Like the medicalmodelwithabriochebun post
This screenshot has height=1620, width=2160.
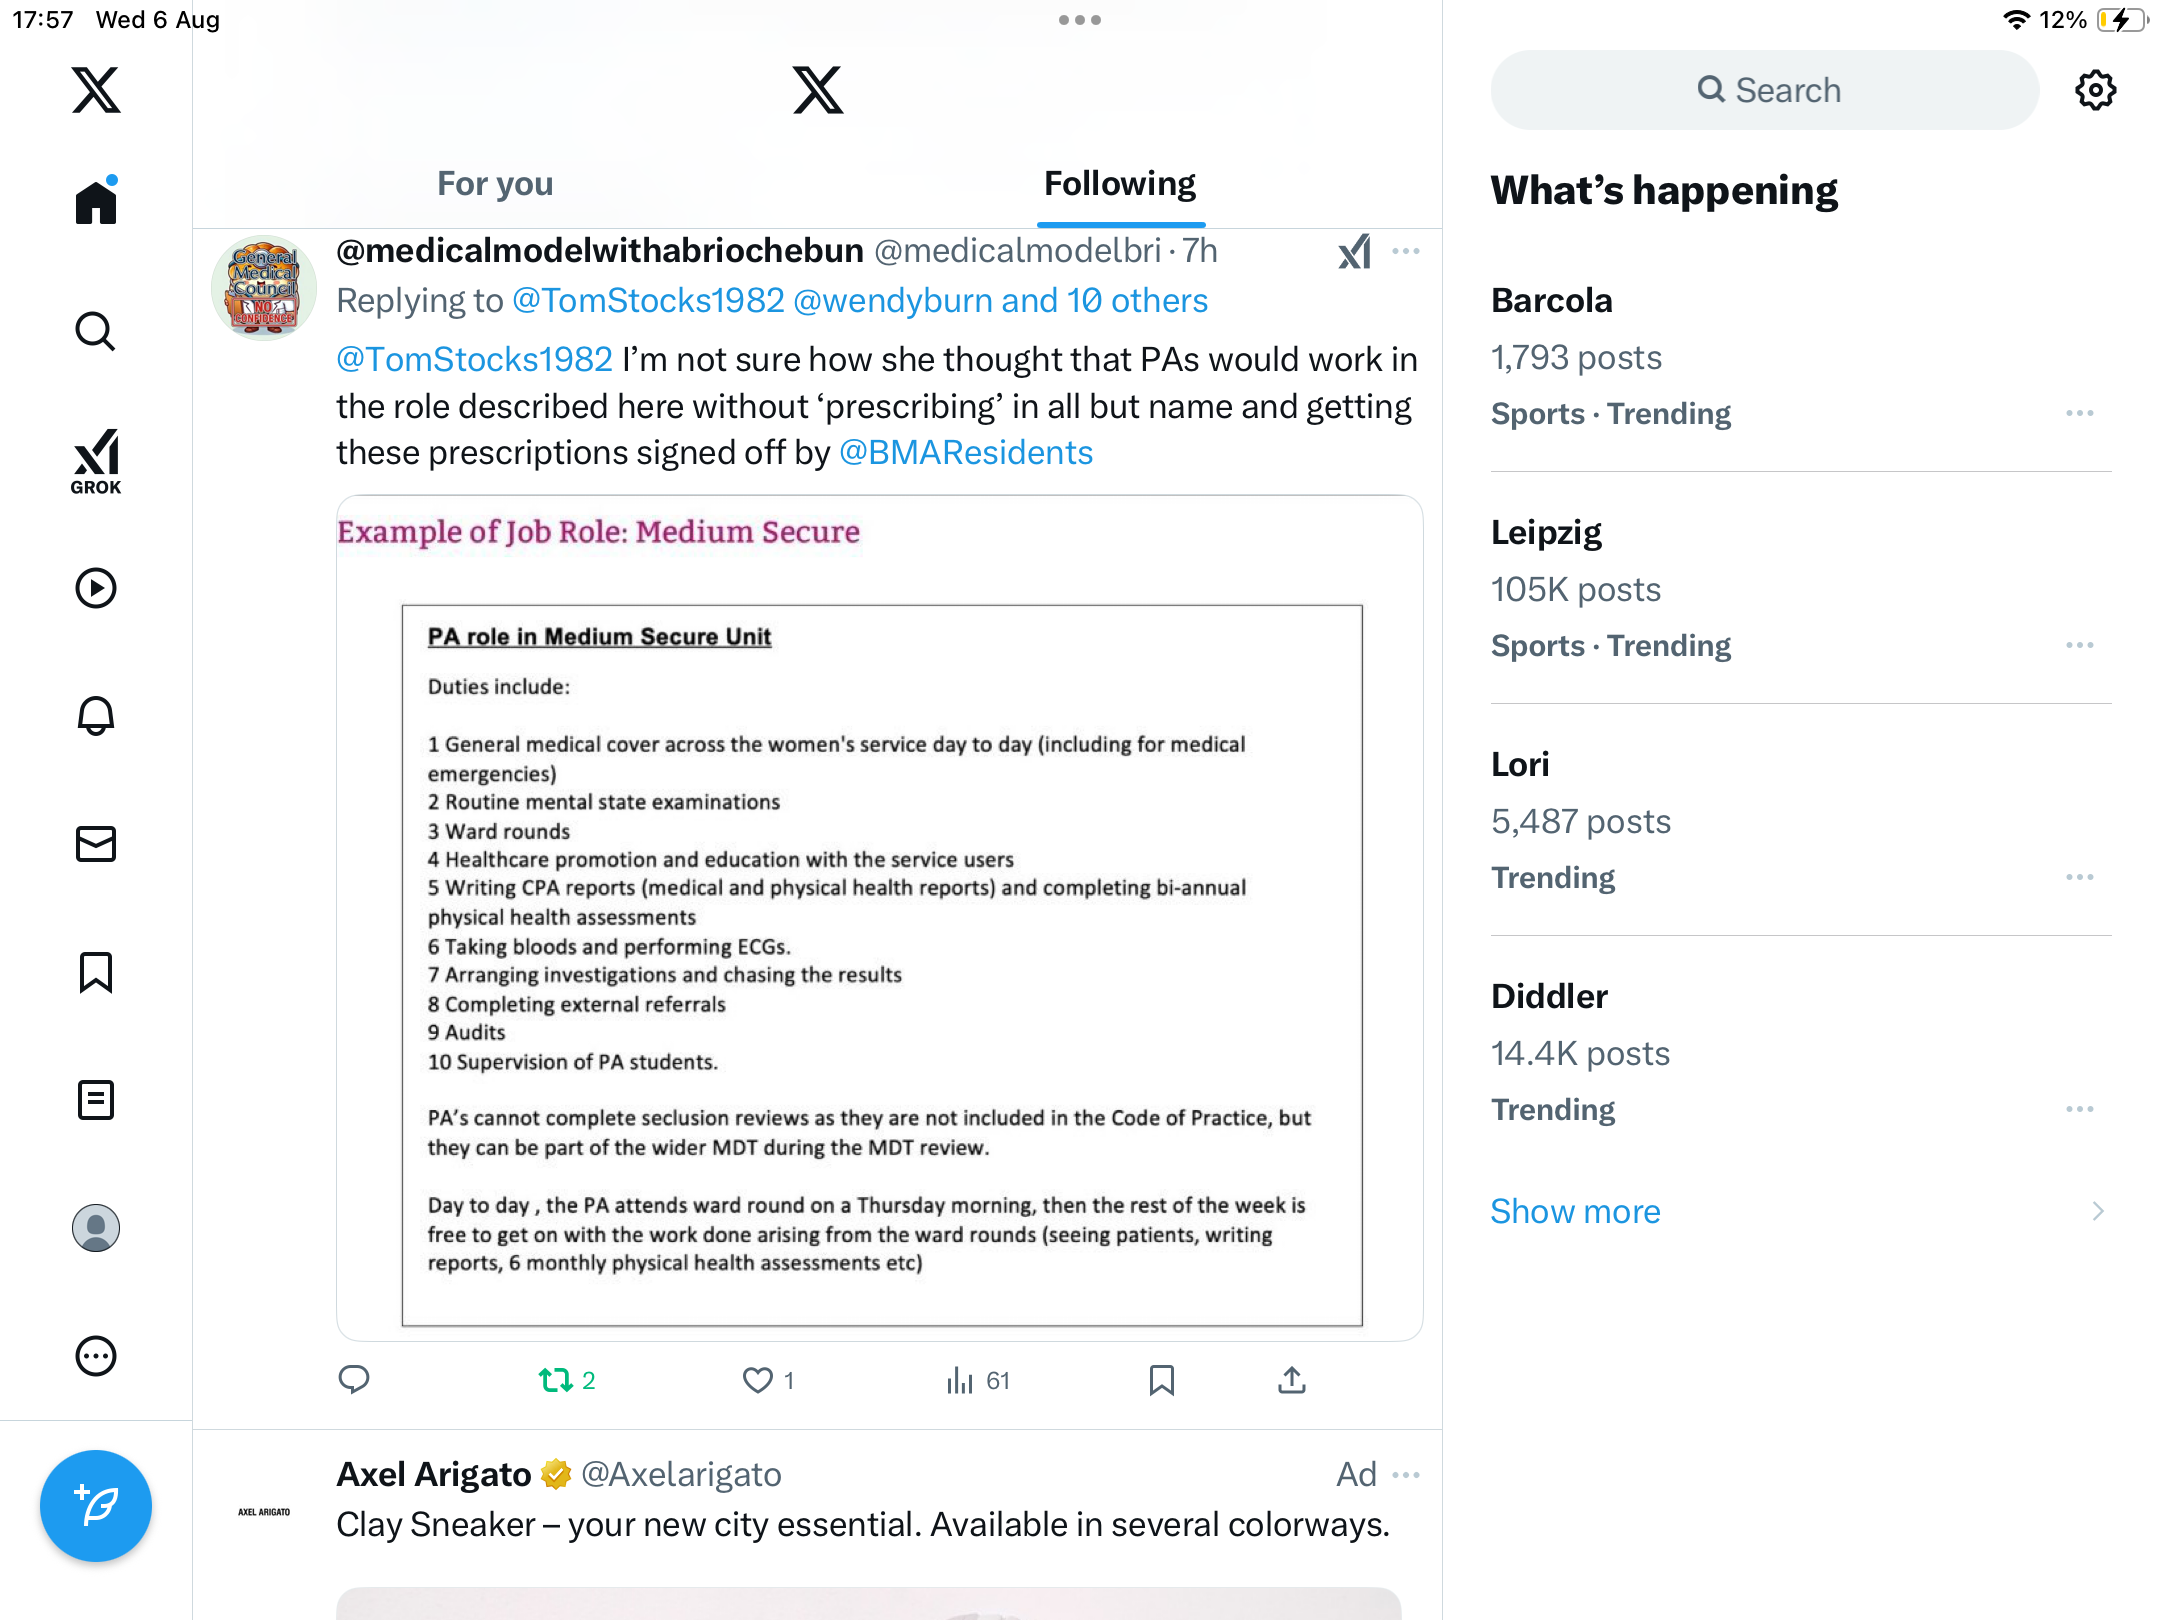pyautogui.click(x=758, y=1380)
